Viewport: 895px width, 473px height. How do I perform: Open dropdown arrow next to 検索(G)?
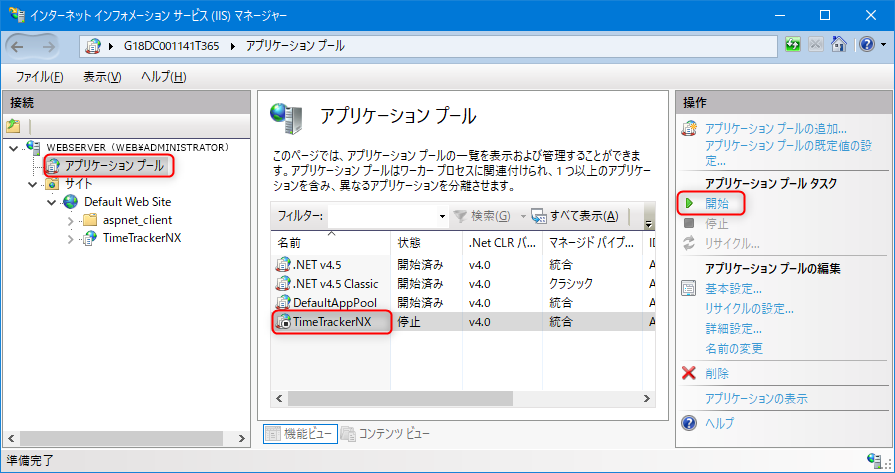(x=523, y=217)
